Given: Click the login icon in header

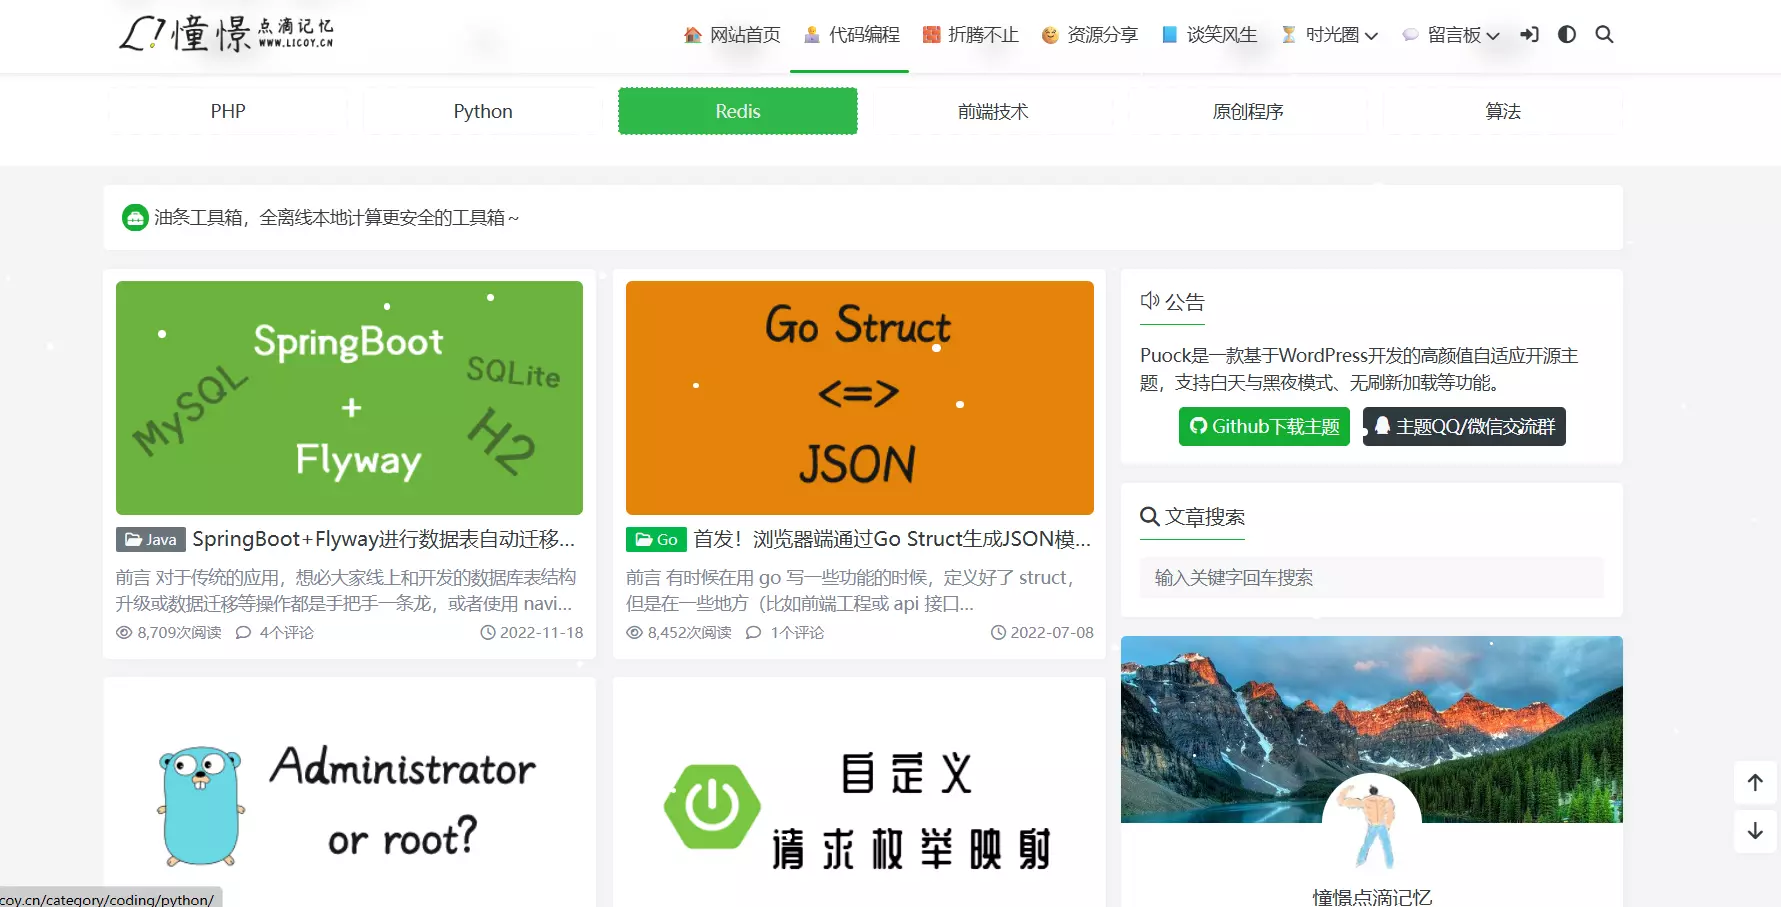Looking at the screenshot, I should pyautogui.click(x=1529, y=35).
